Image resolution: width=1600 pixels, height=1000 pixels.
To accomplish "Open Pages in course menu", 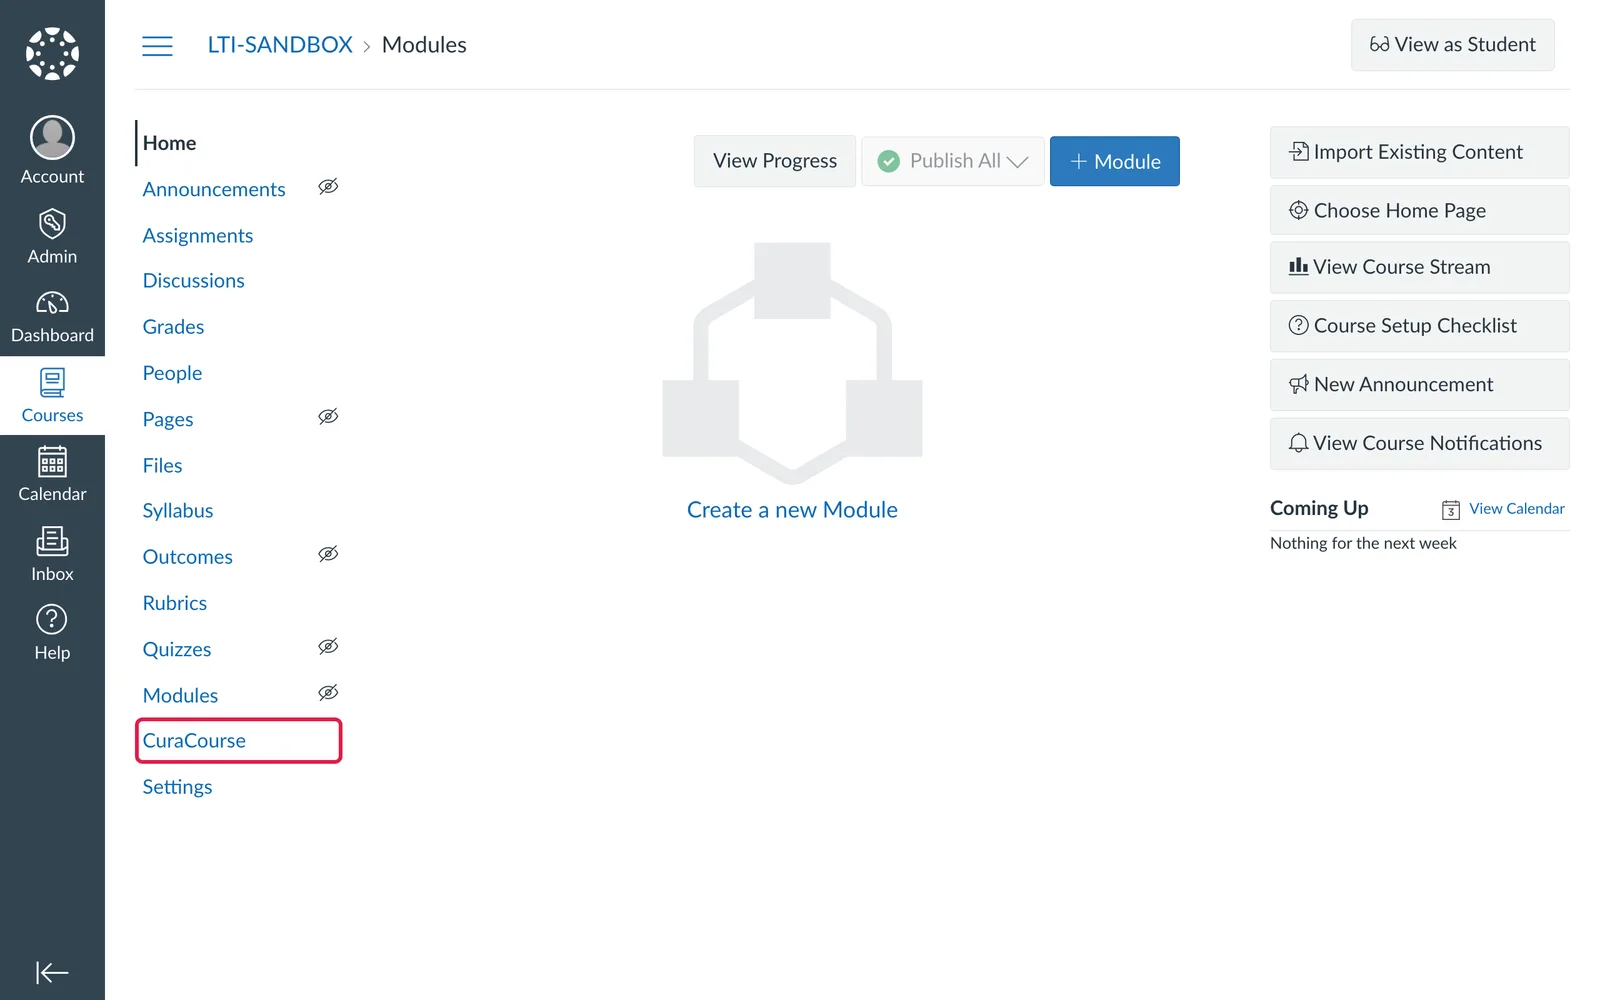I will coord(168,419).
